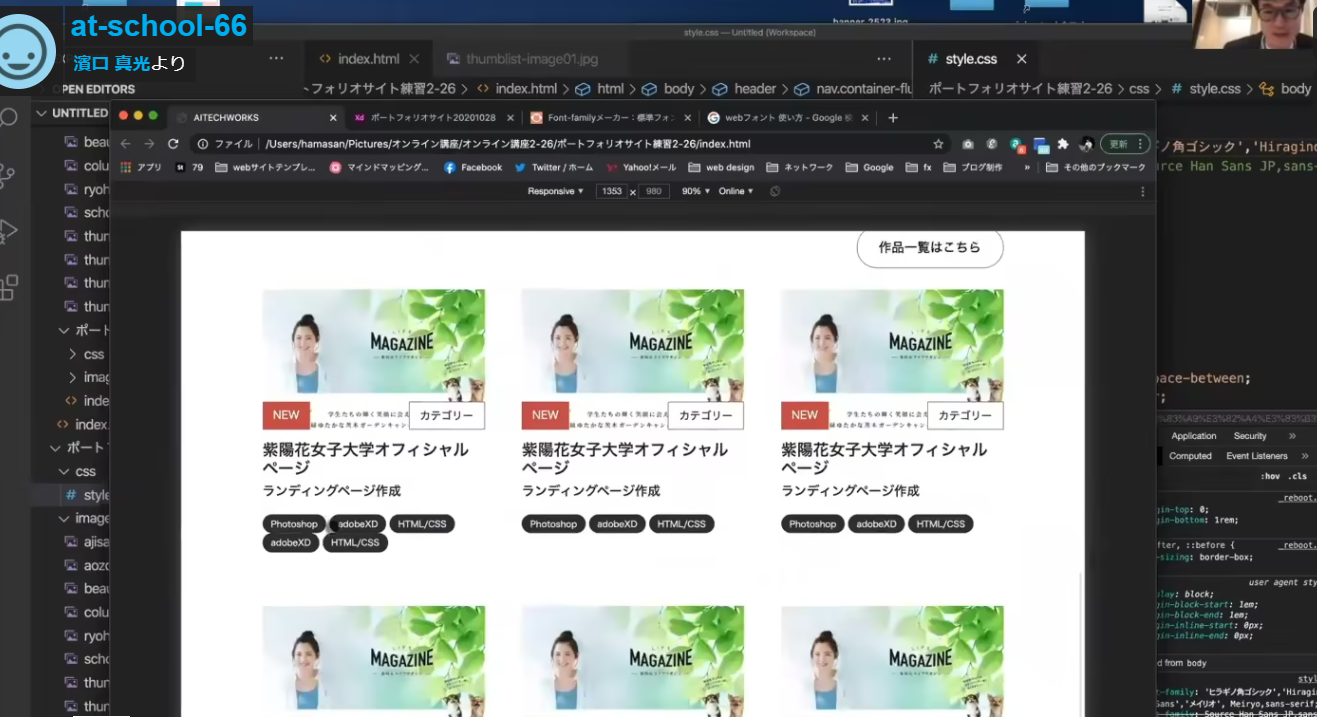
Task: Switch to Font-familyメーカー tab
Action: 610,118
